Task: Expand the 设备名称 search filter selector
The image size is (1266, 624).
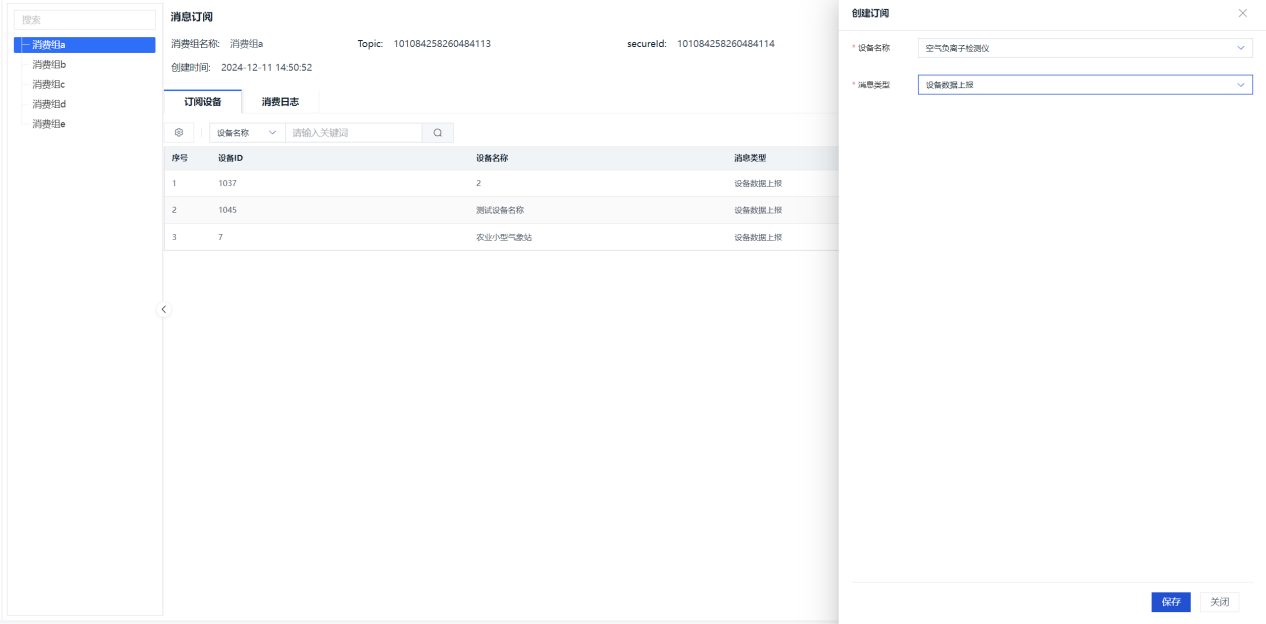Action: click(x=246, y=132)
